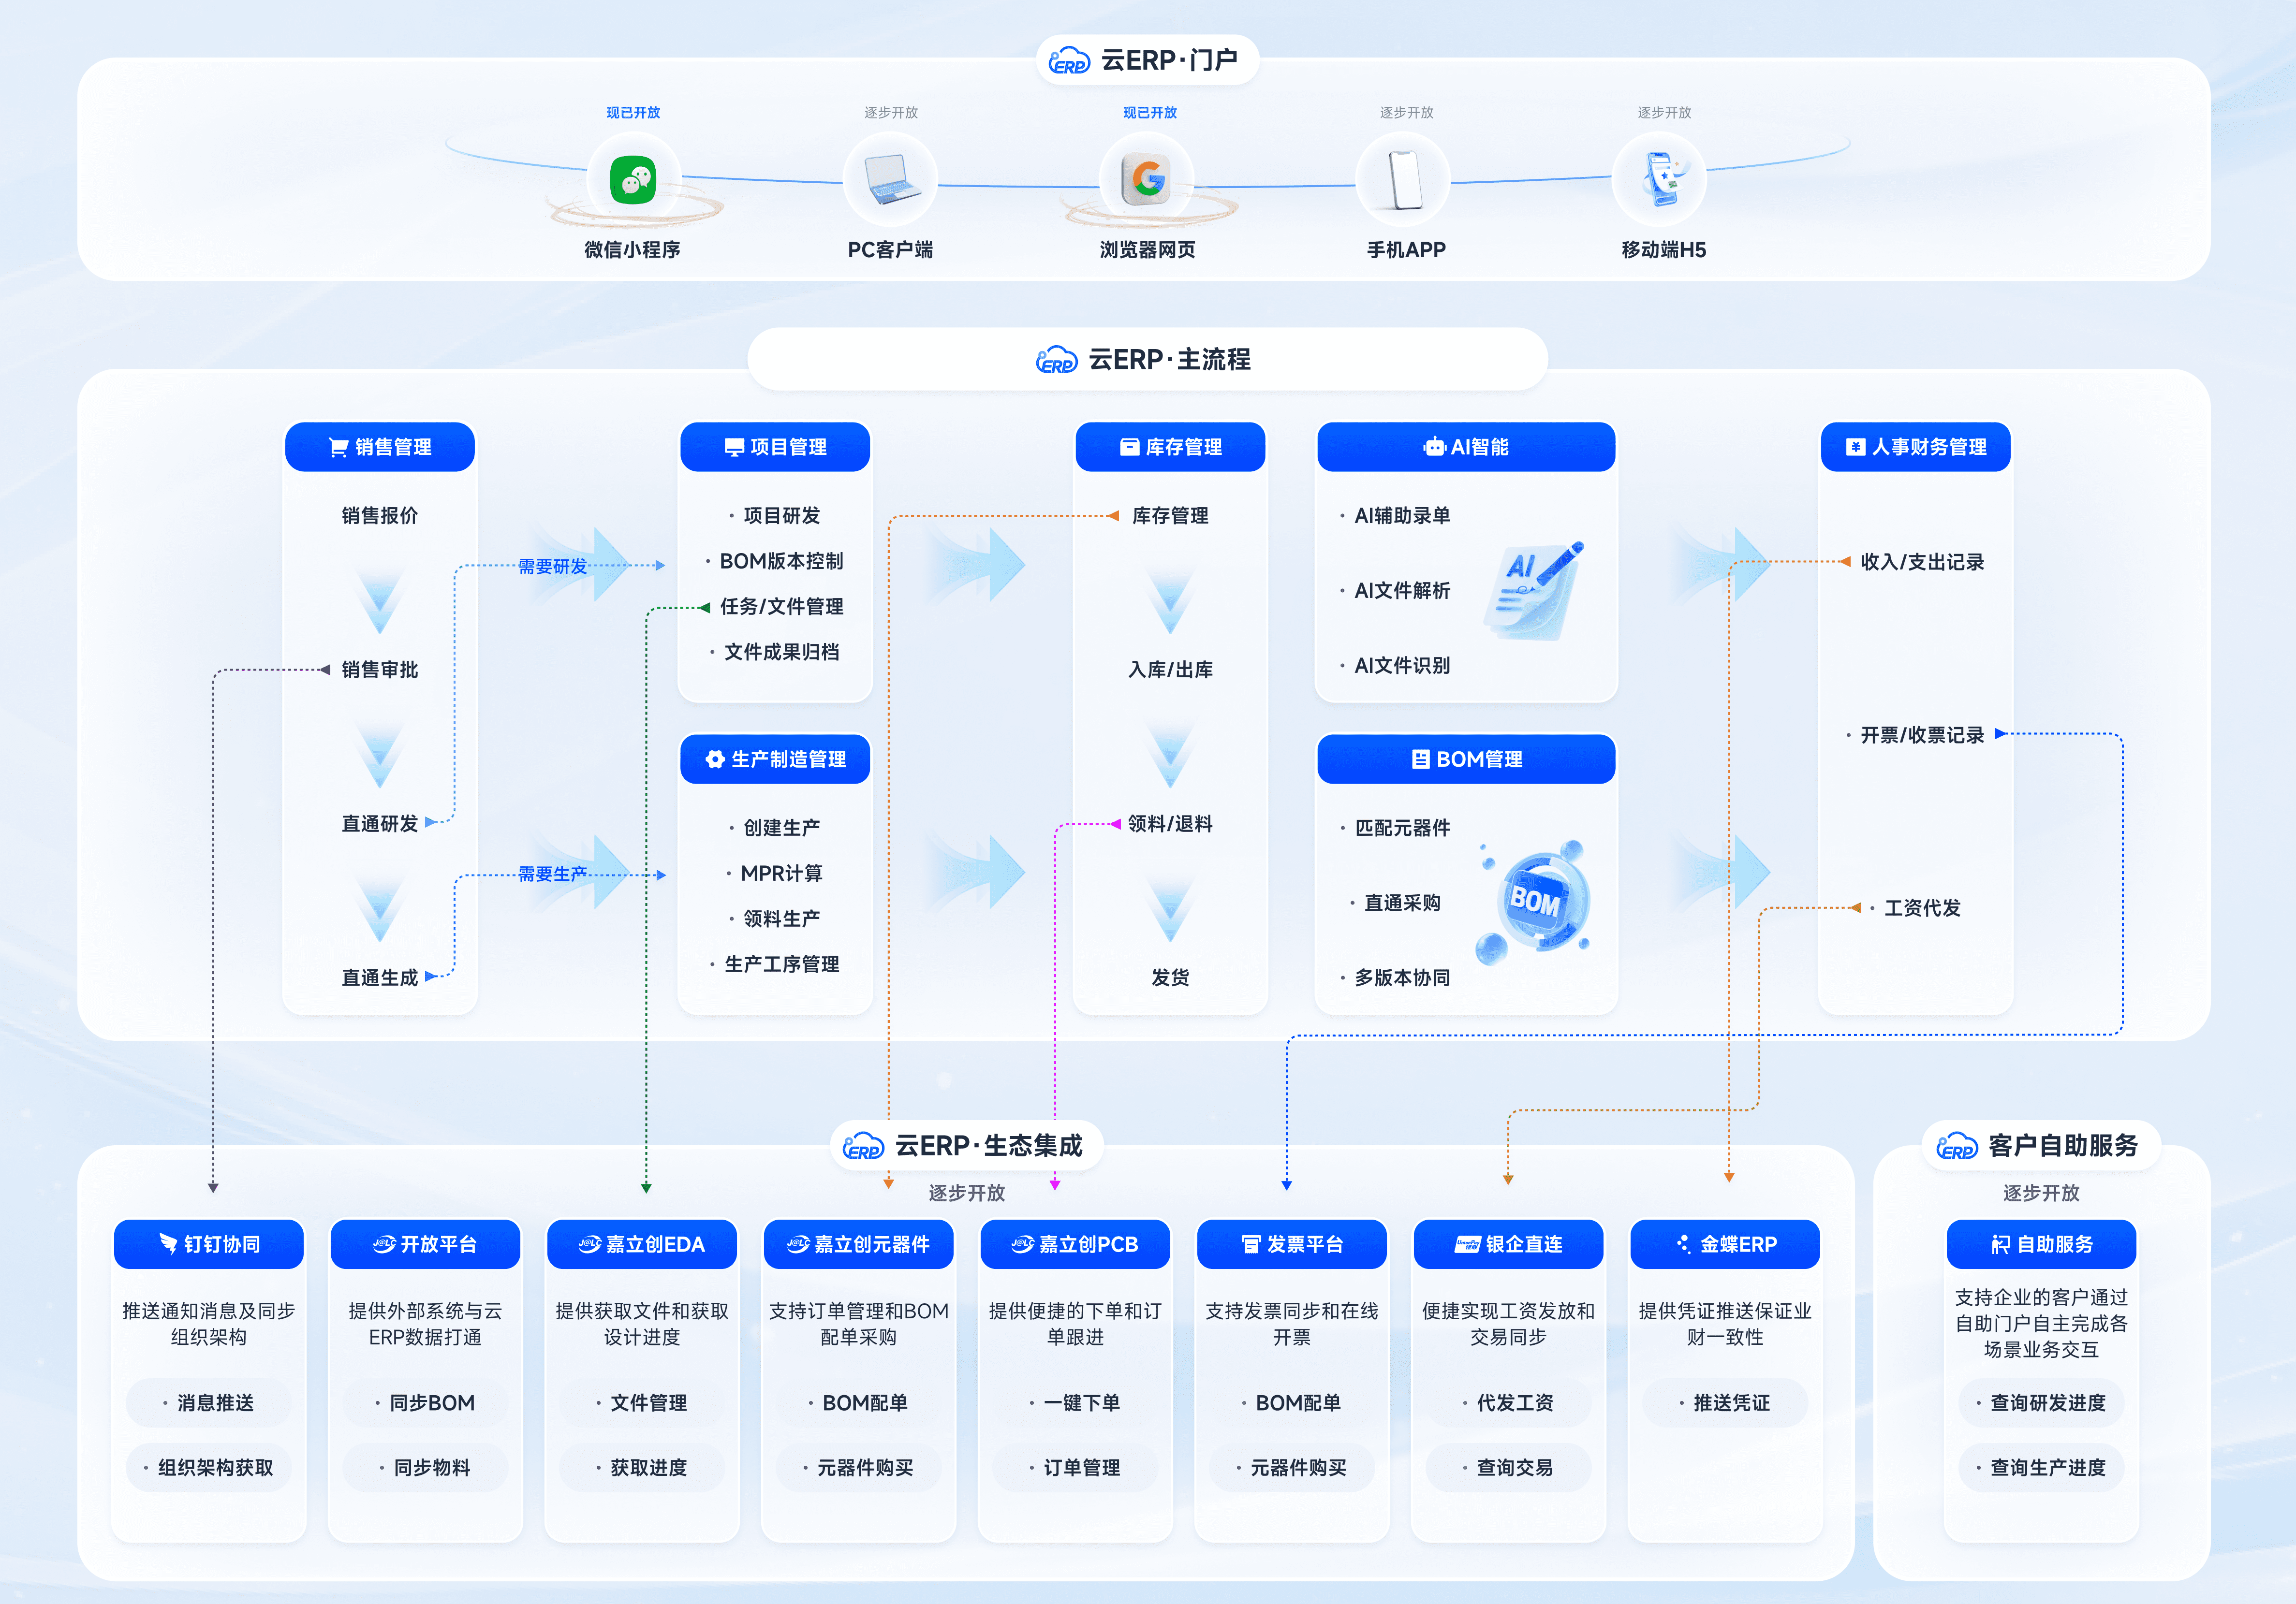Click the 钉钉协同 integration button
The image size is (2296, 1604).
[209, 1244]
